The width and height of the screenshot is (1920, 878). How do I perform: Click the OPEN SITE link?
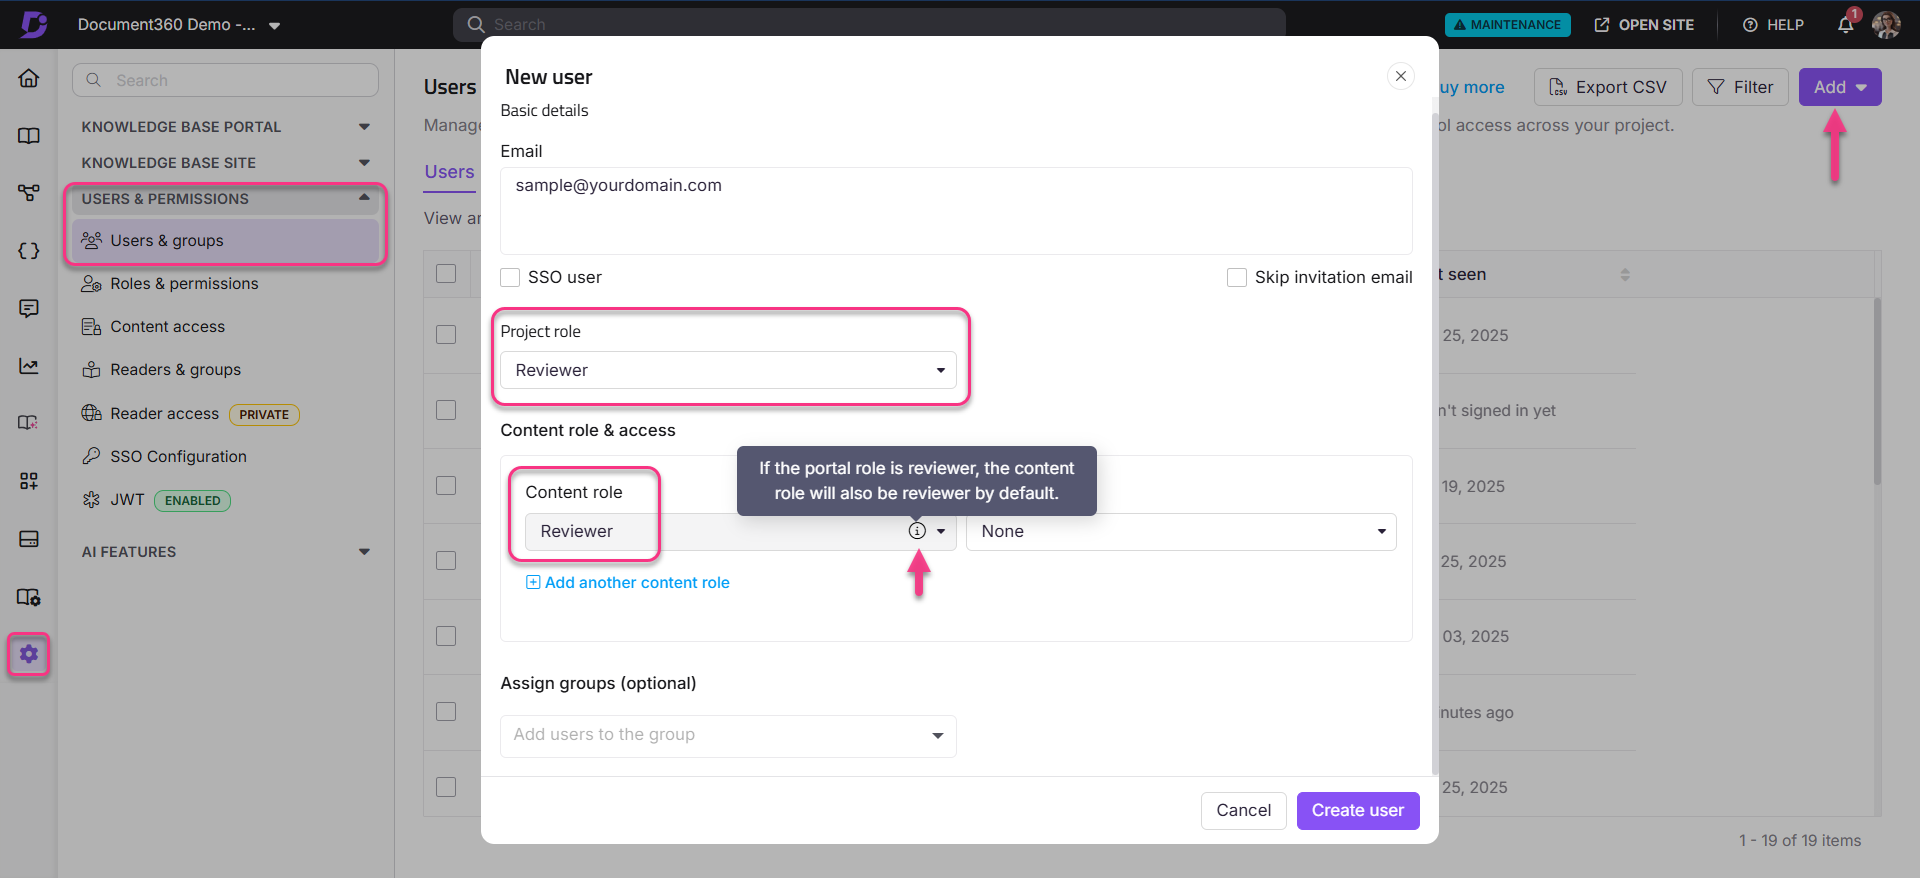pos(1644,25)
